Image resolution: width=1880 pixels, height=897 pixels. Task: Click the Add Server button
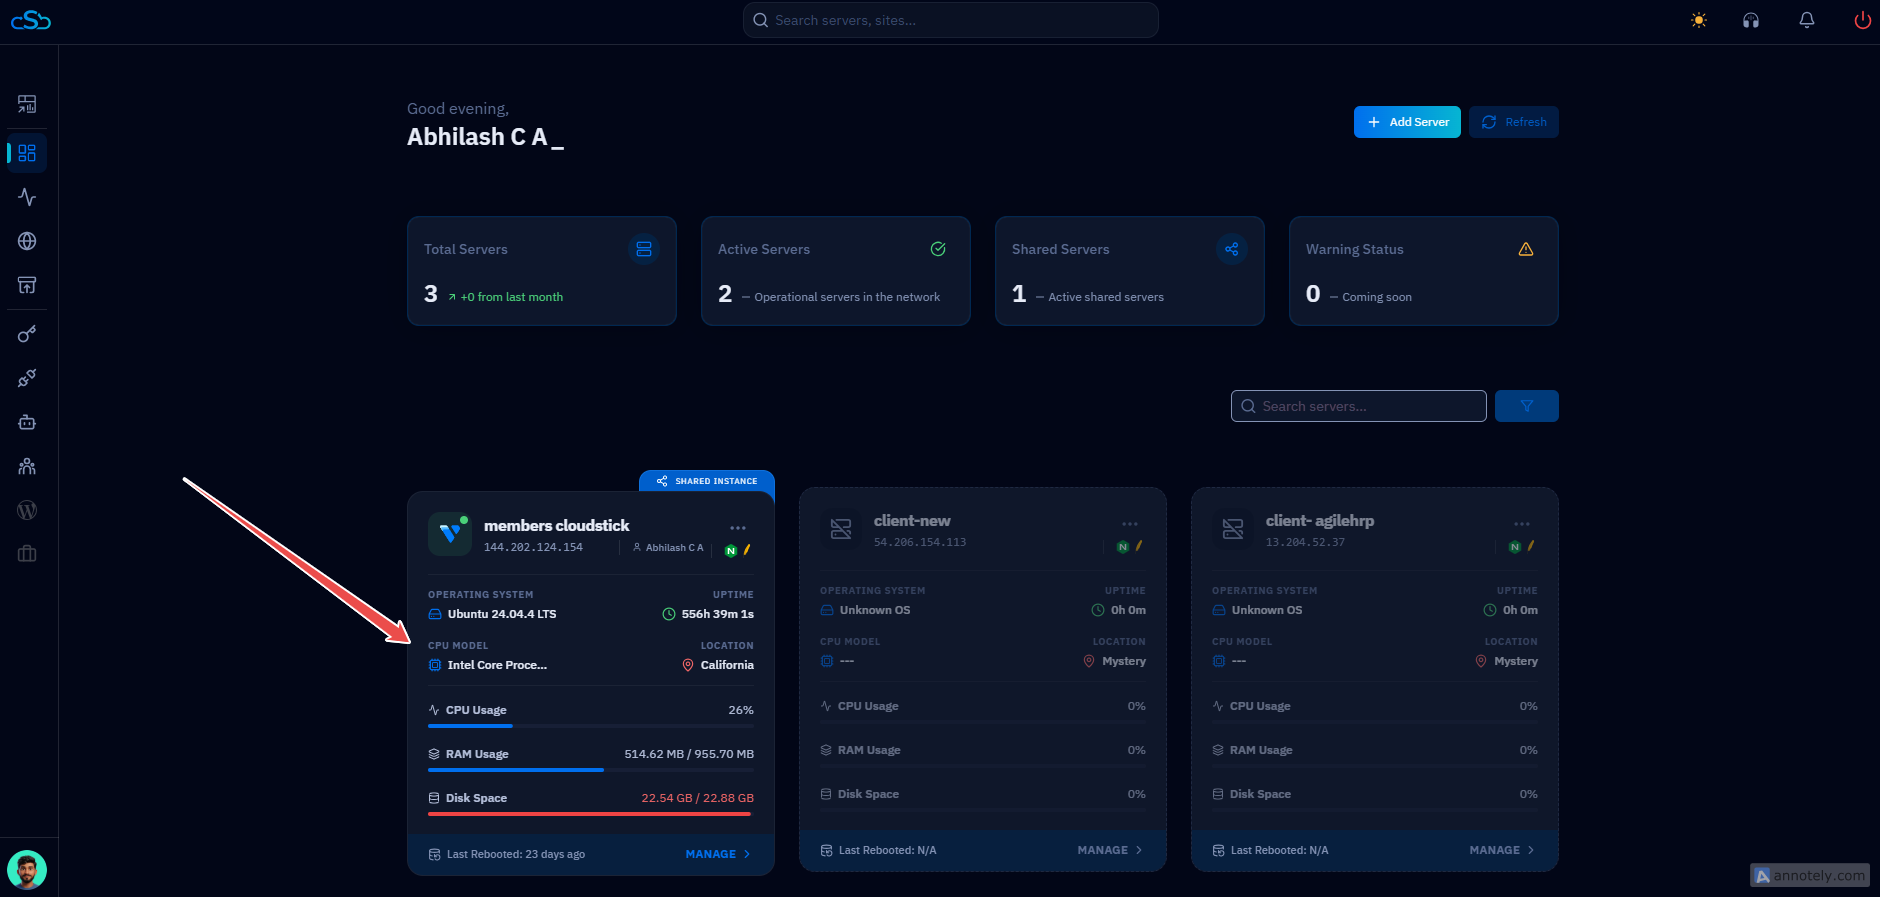click(x=1407, y=122)
